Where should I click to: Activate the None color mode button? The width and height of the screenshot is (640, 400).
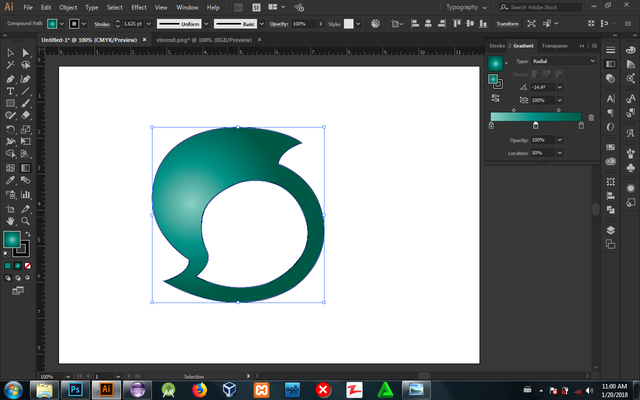(x=26, y=266)
